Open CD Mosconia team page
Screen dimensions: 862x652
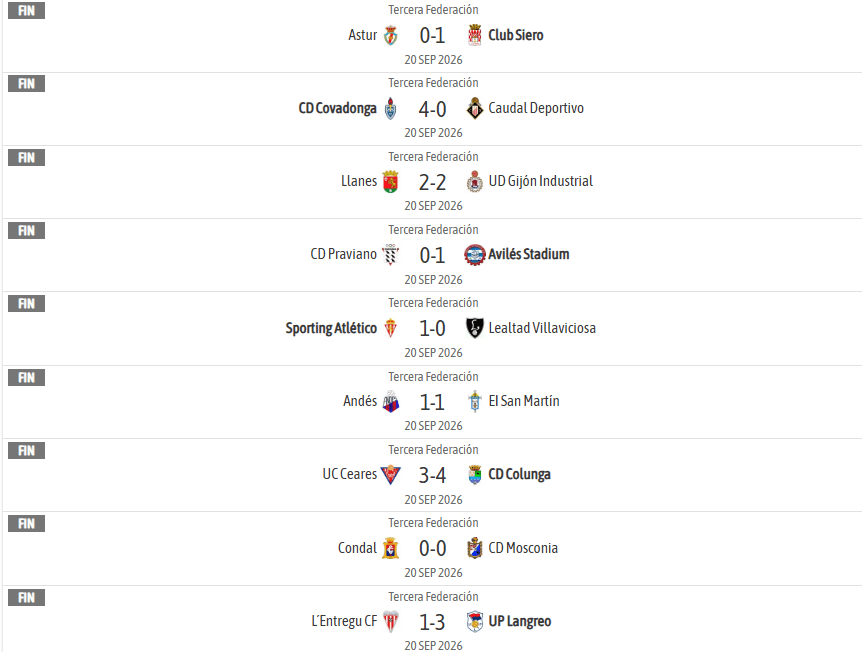pos(523,548)
